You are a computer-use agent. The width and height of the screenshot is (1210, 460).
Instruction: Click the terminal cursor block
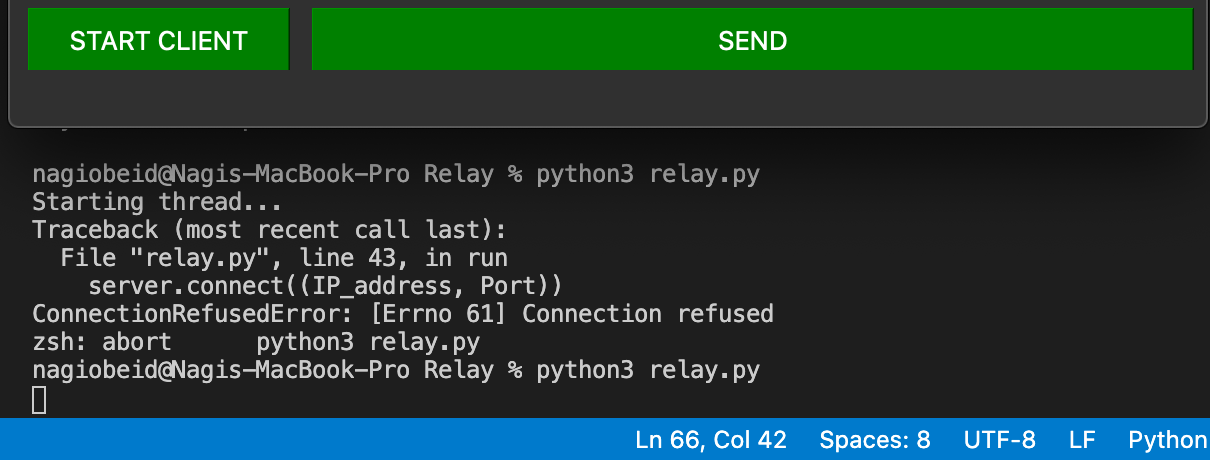click(x=39, y=400)
